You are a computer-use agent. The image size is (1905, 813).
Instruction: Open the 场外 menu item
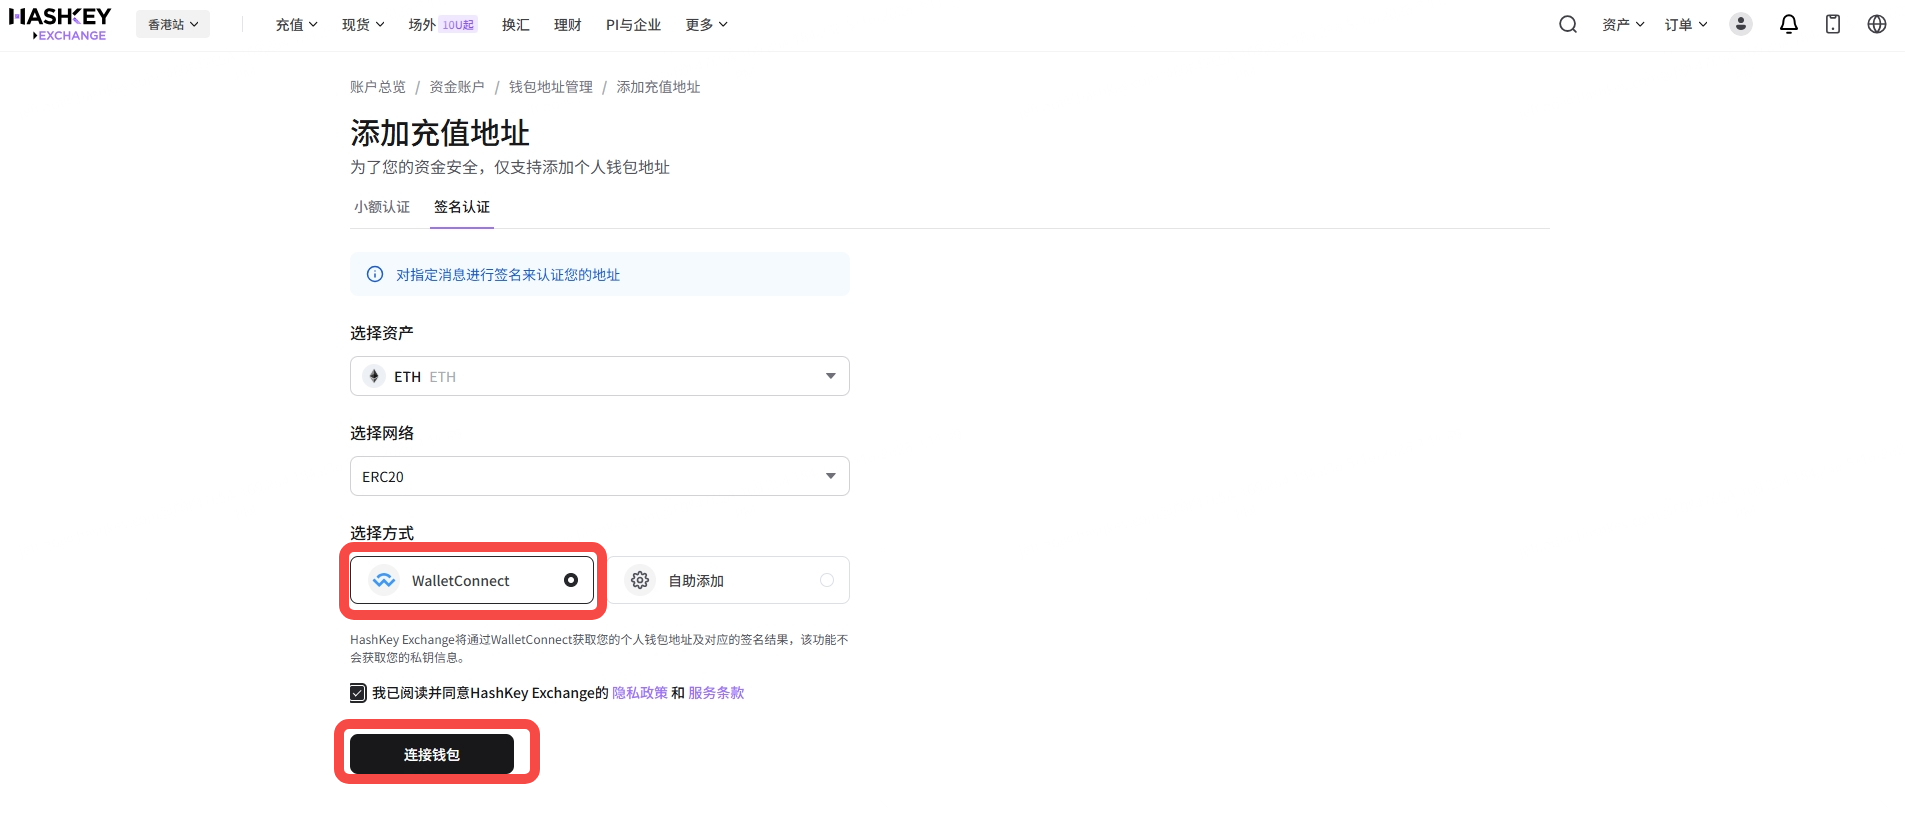click(422, 24)
